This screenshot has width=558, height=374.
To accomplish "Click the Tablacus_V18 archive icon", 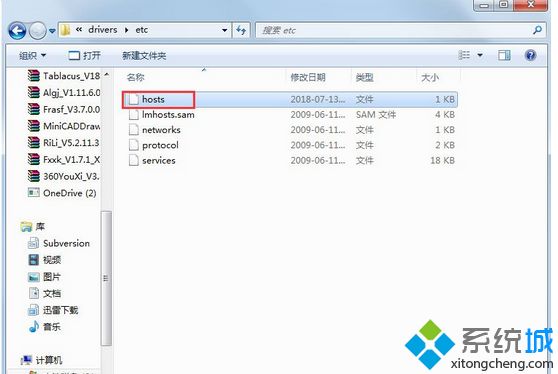I will click(x=34, y=76).
